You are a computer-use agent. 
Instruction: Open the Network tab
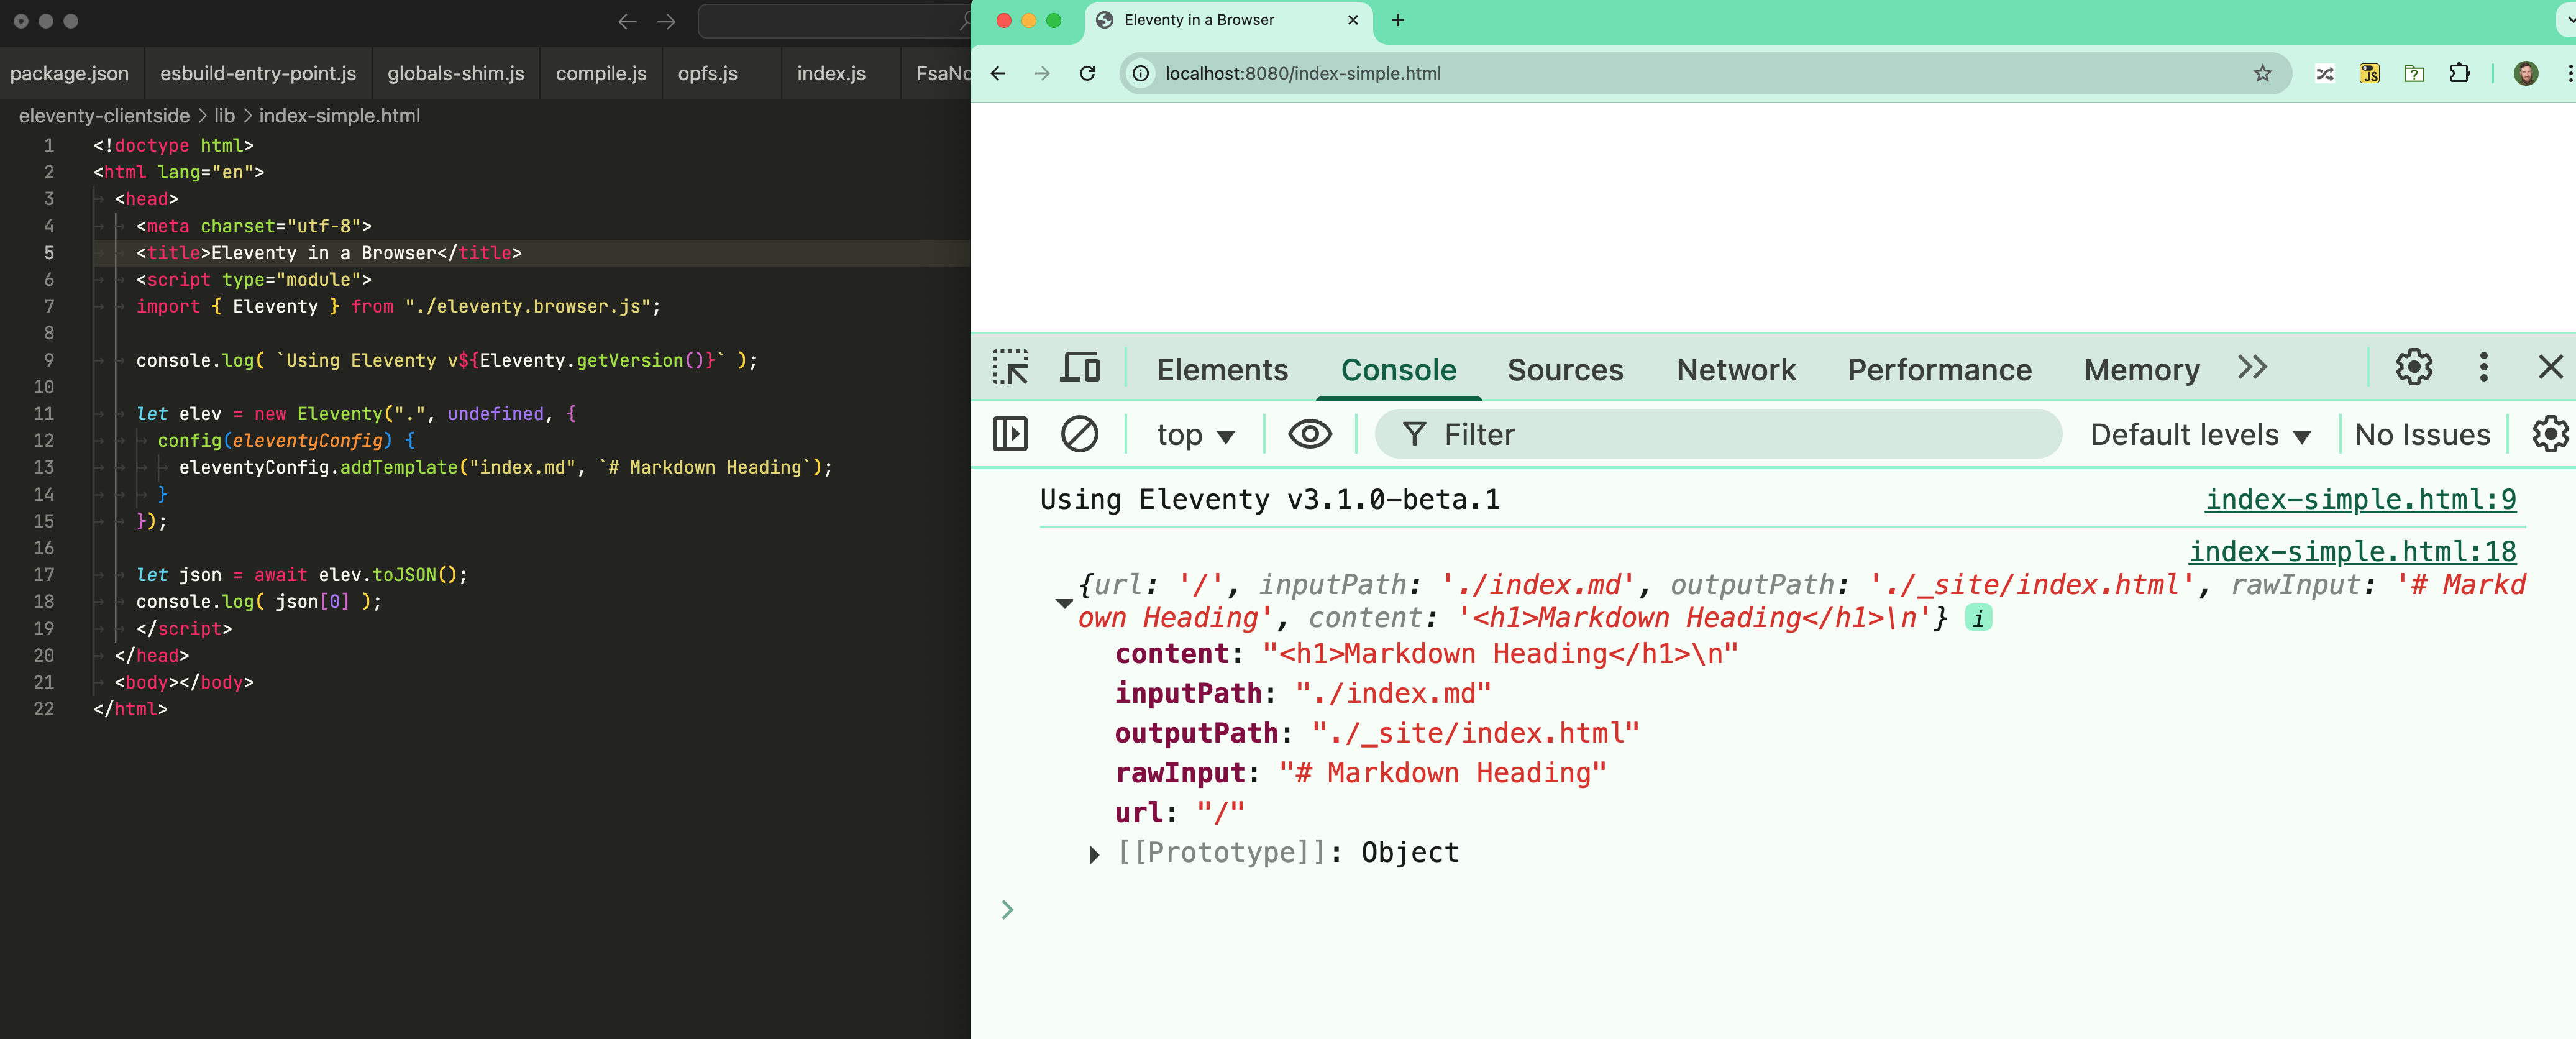1736,370
